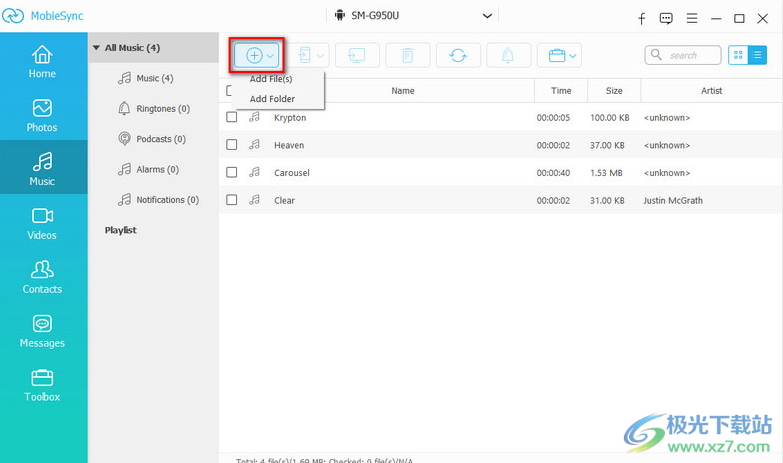Choose Add Folder from the menu
783x463 pixels.
pyautogui.click(x=272, y=99)
